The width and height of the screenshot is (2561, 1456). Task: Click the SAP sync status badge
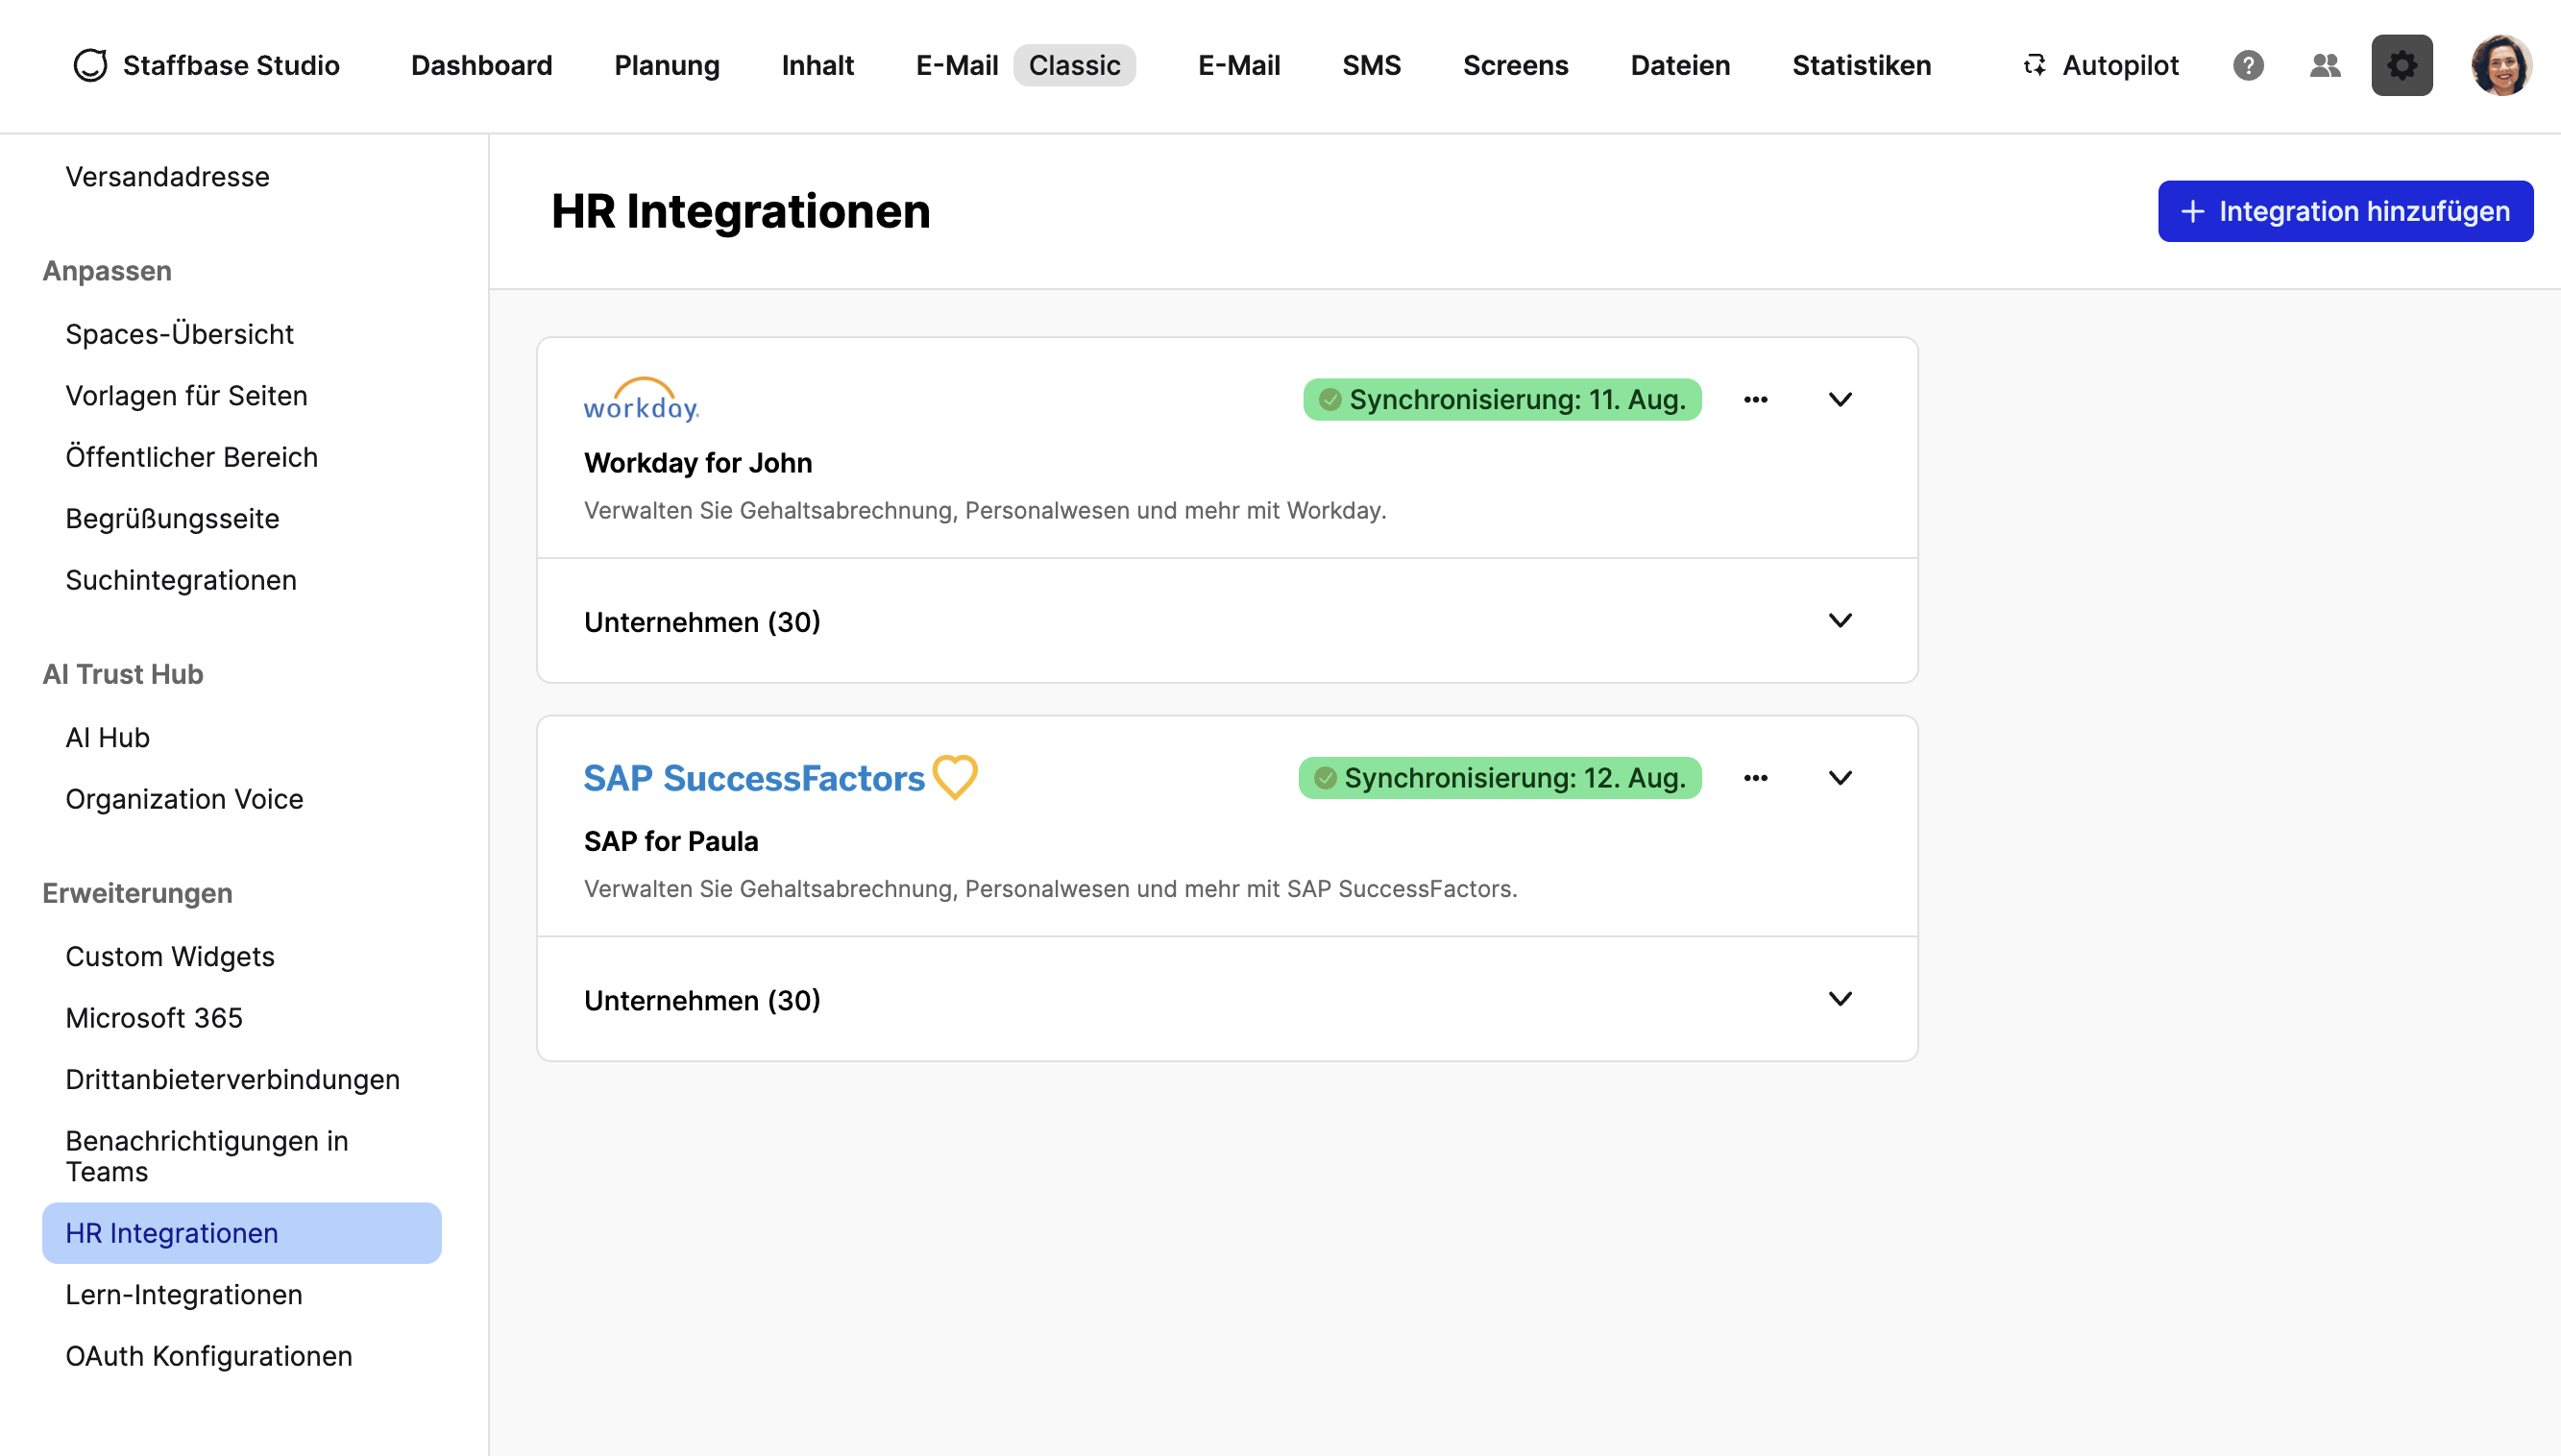(1500, 778)
